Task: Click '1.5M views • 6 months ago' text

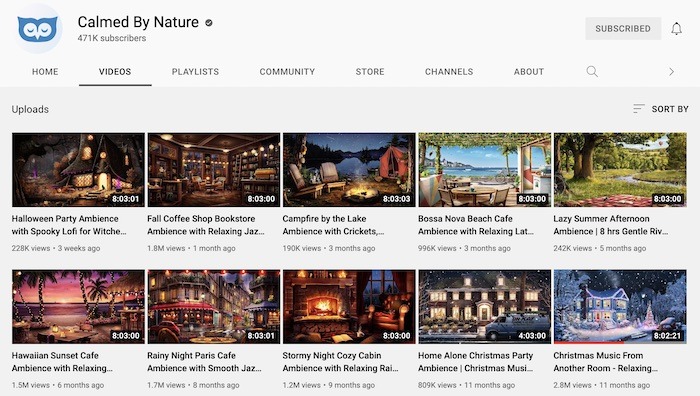Action: click(x=58, y=385)
